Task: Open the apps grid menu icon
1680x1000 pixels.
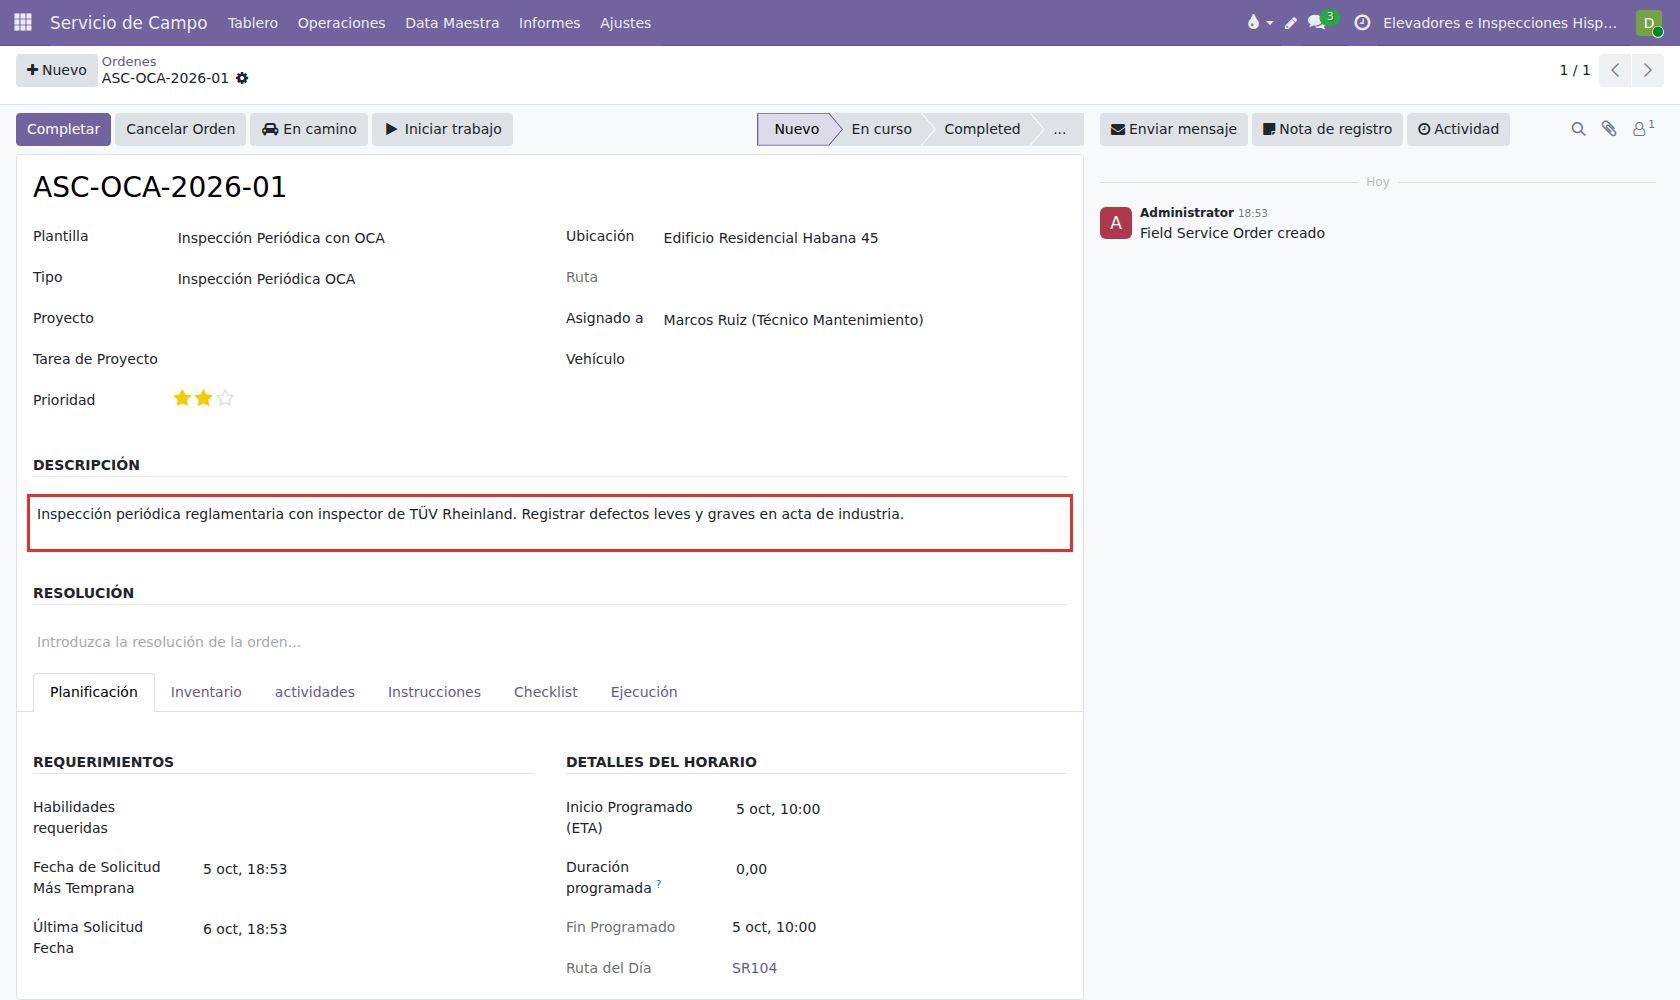Action: tap(23, 22)
